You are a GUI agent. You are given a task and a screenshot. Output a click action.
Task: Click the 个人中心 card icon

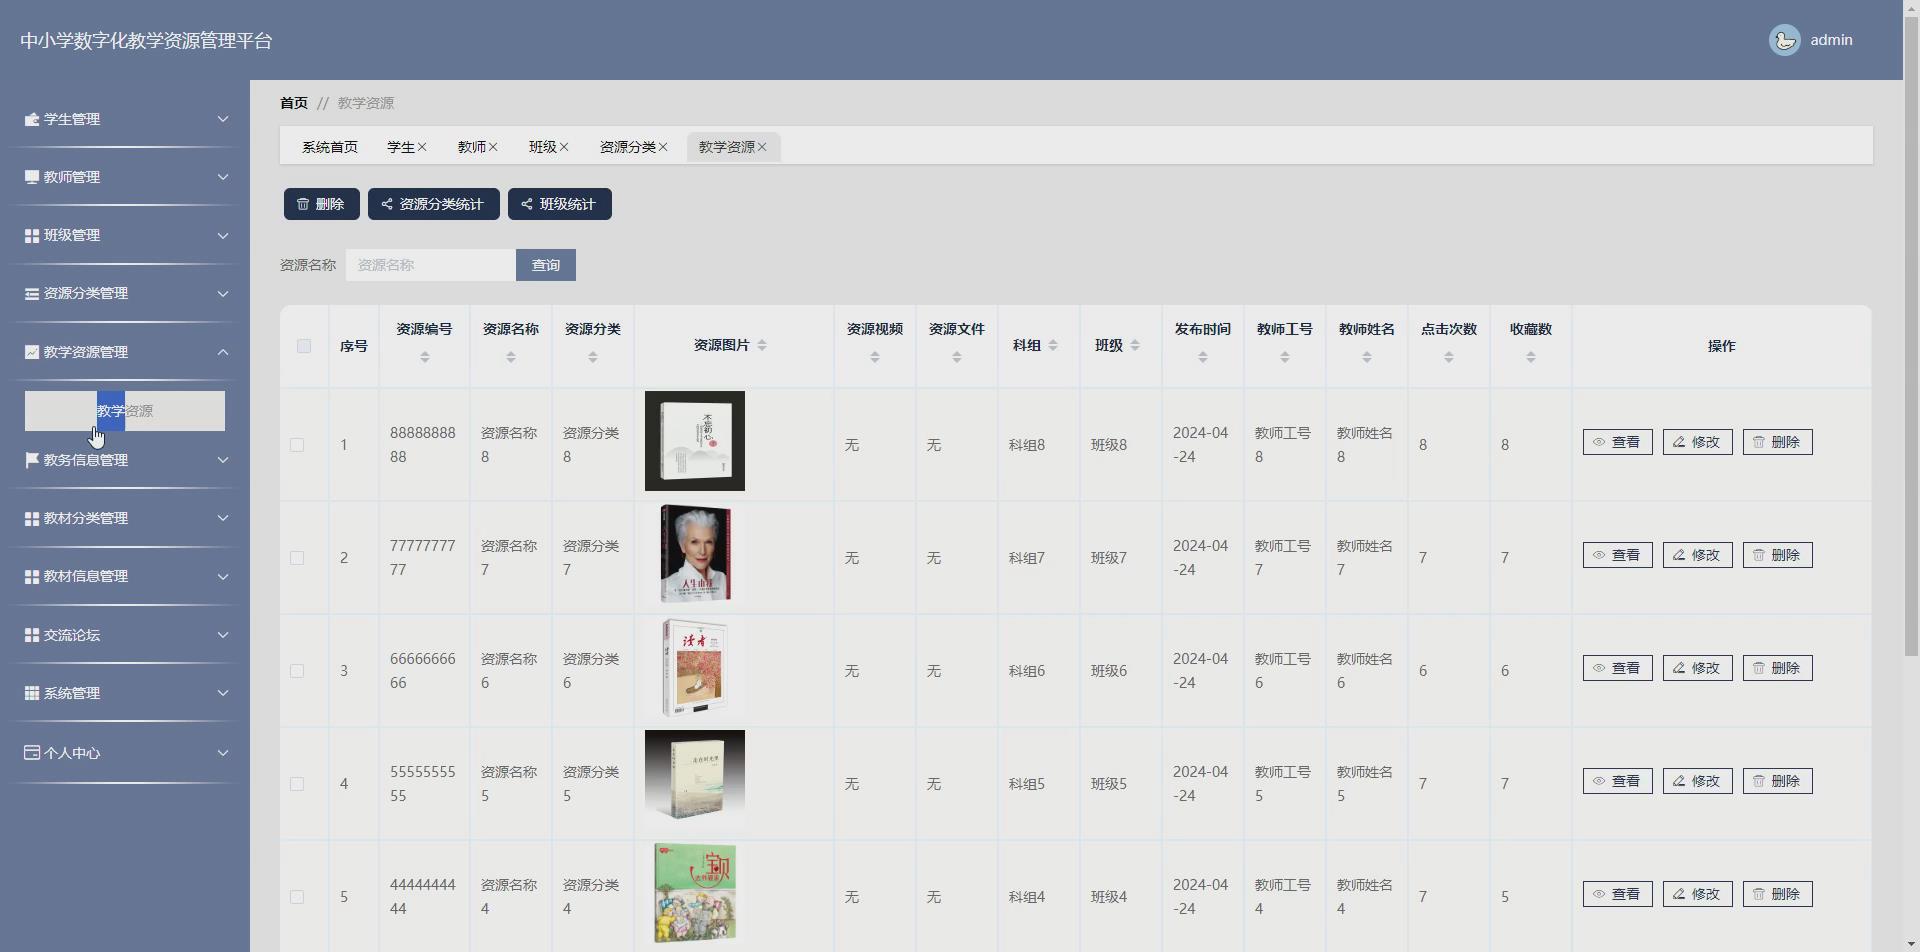tap(32, 753)
